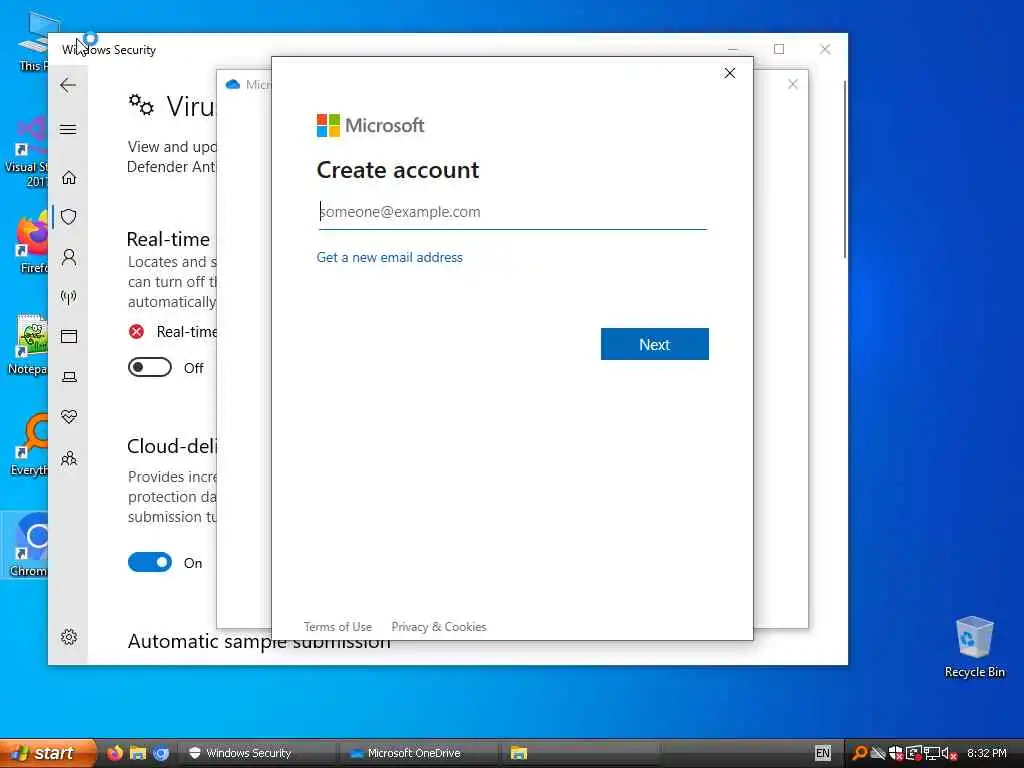Click the Windows Security vertical scrollbar
Viewport: 1024px width, 768px height.
coord(844,170)
